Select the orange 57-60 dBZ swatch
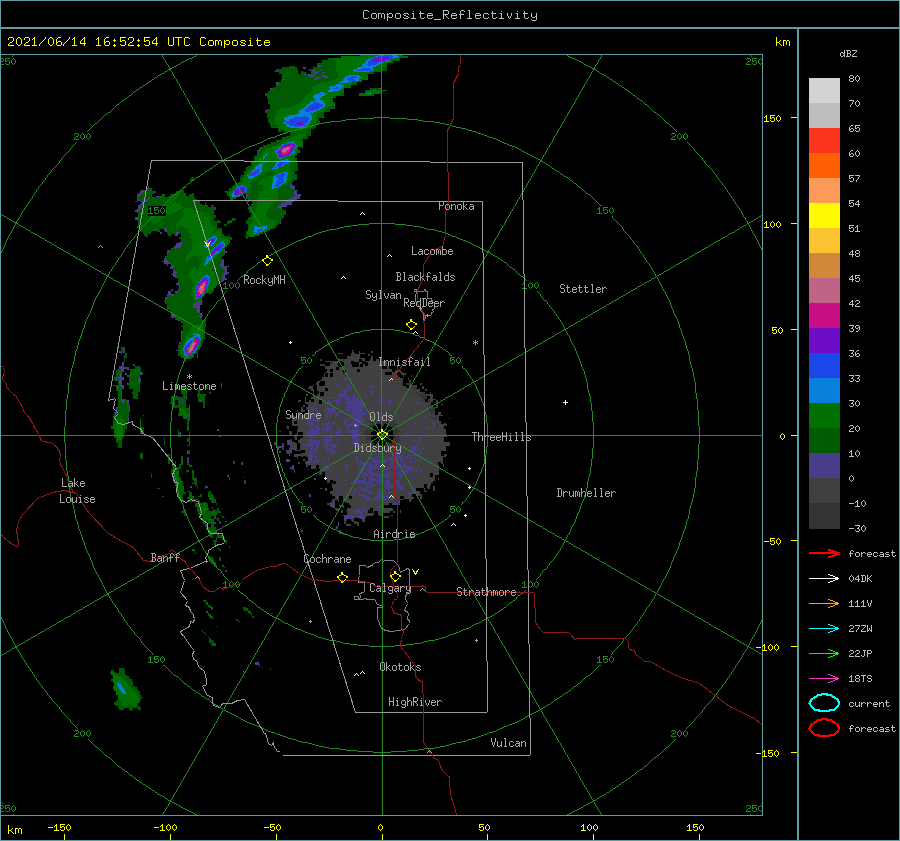The width and height of the screenshot is (900, 841). pos(824,165)
